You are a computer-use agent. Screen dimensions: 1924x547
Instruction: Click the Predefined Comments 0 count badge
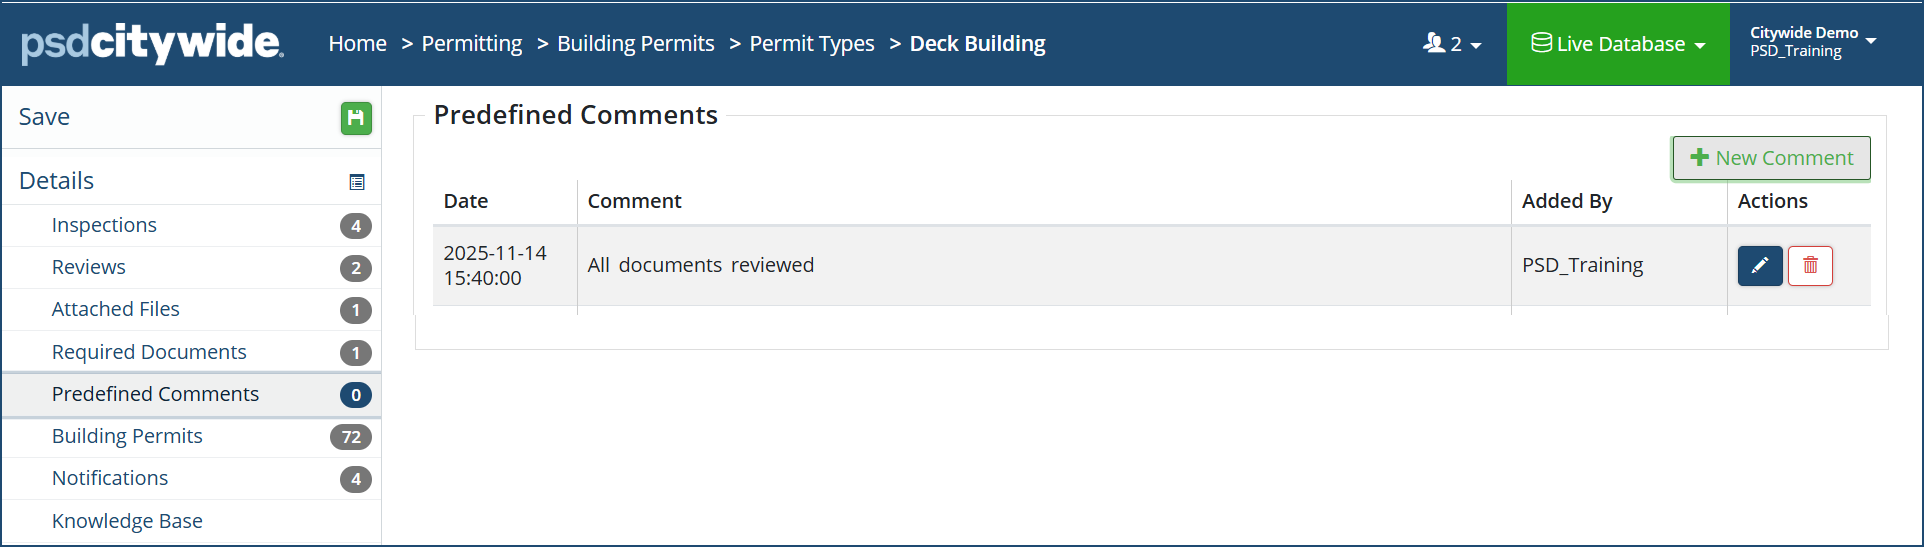[356, 395]
